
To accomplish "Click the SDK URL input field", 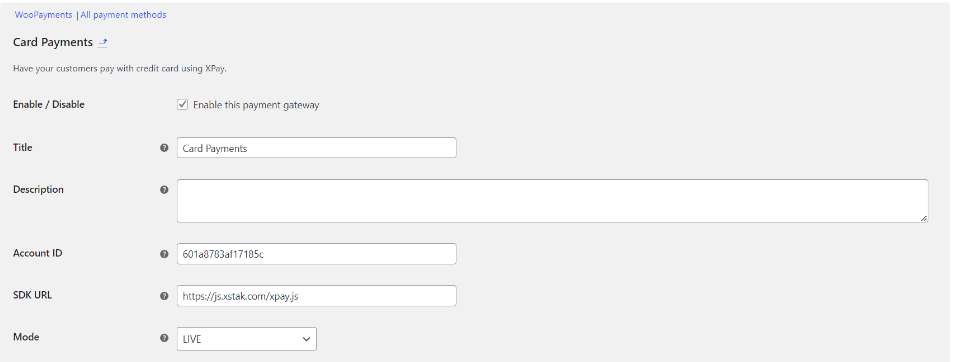I will click(x=317, y=296).
